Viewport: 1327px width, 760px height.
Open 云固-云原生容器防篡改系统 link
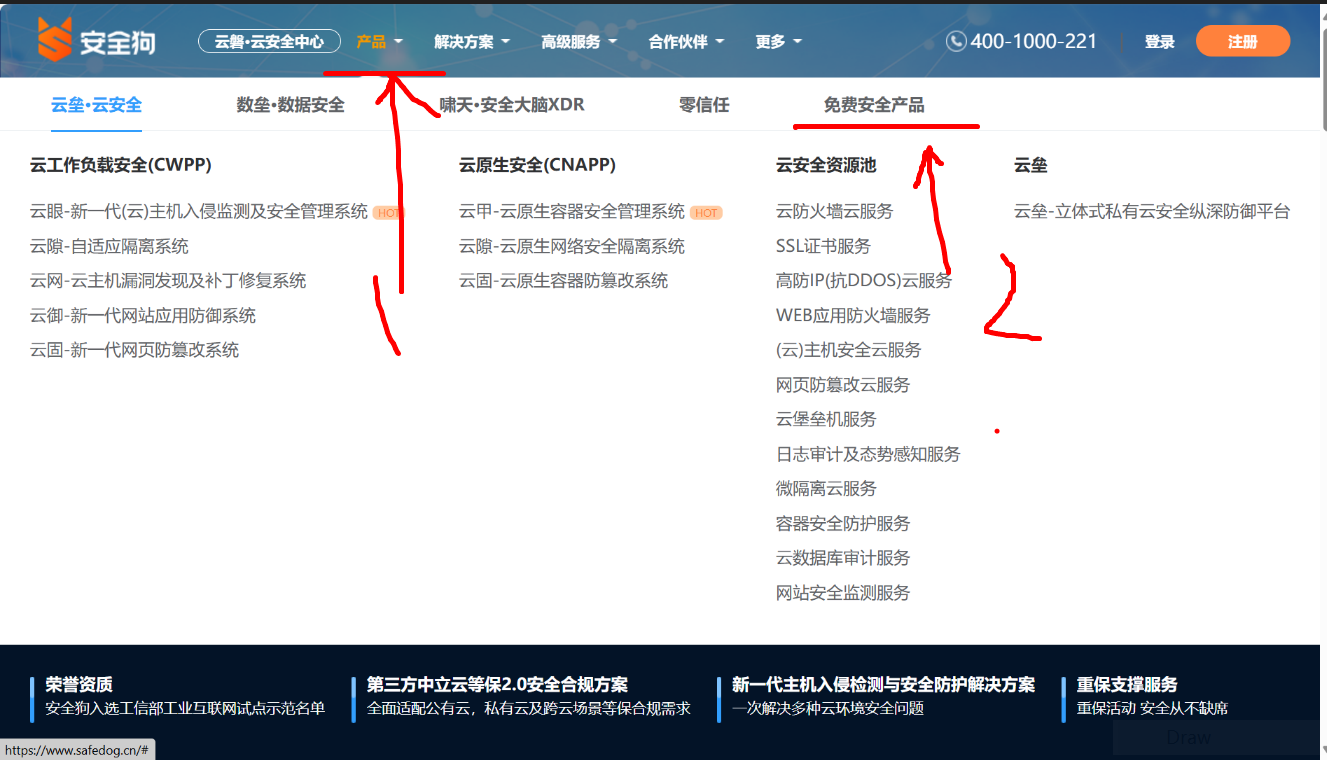(x=563, y=281)
